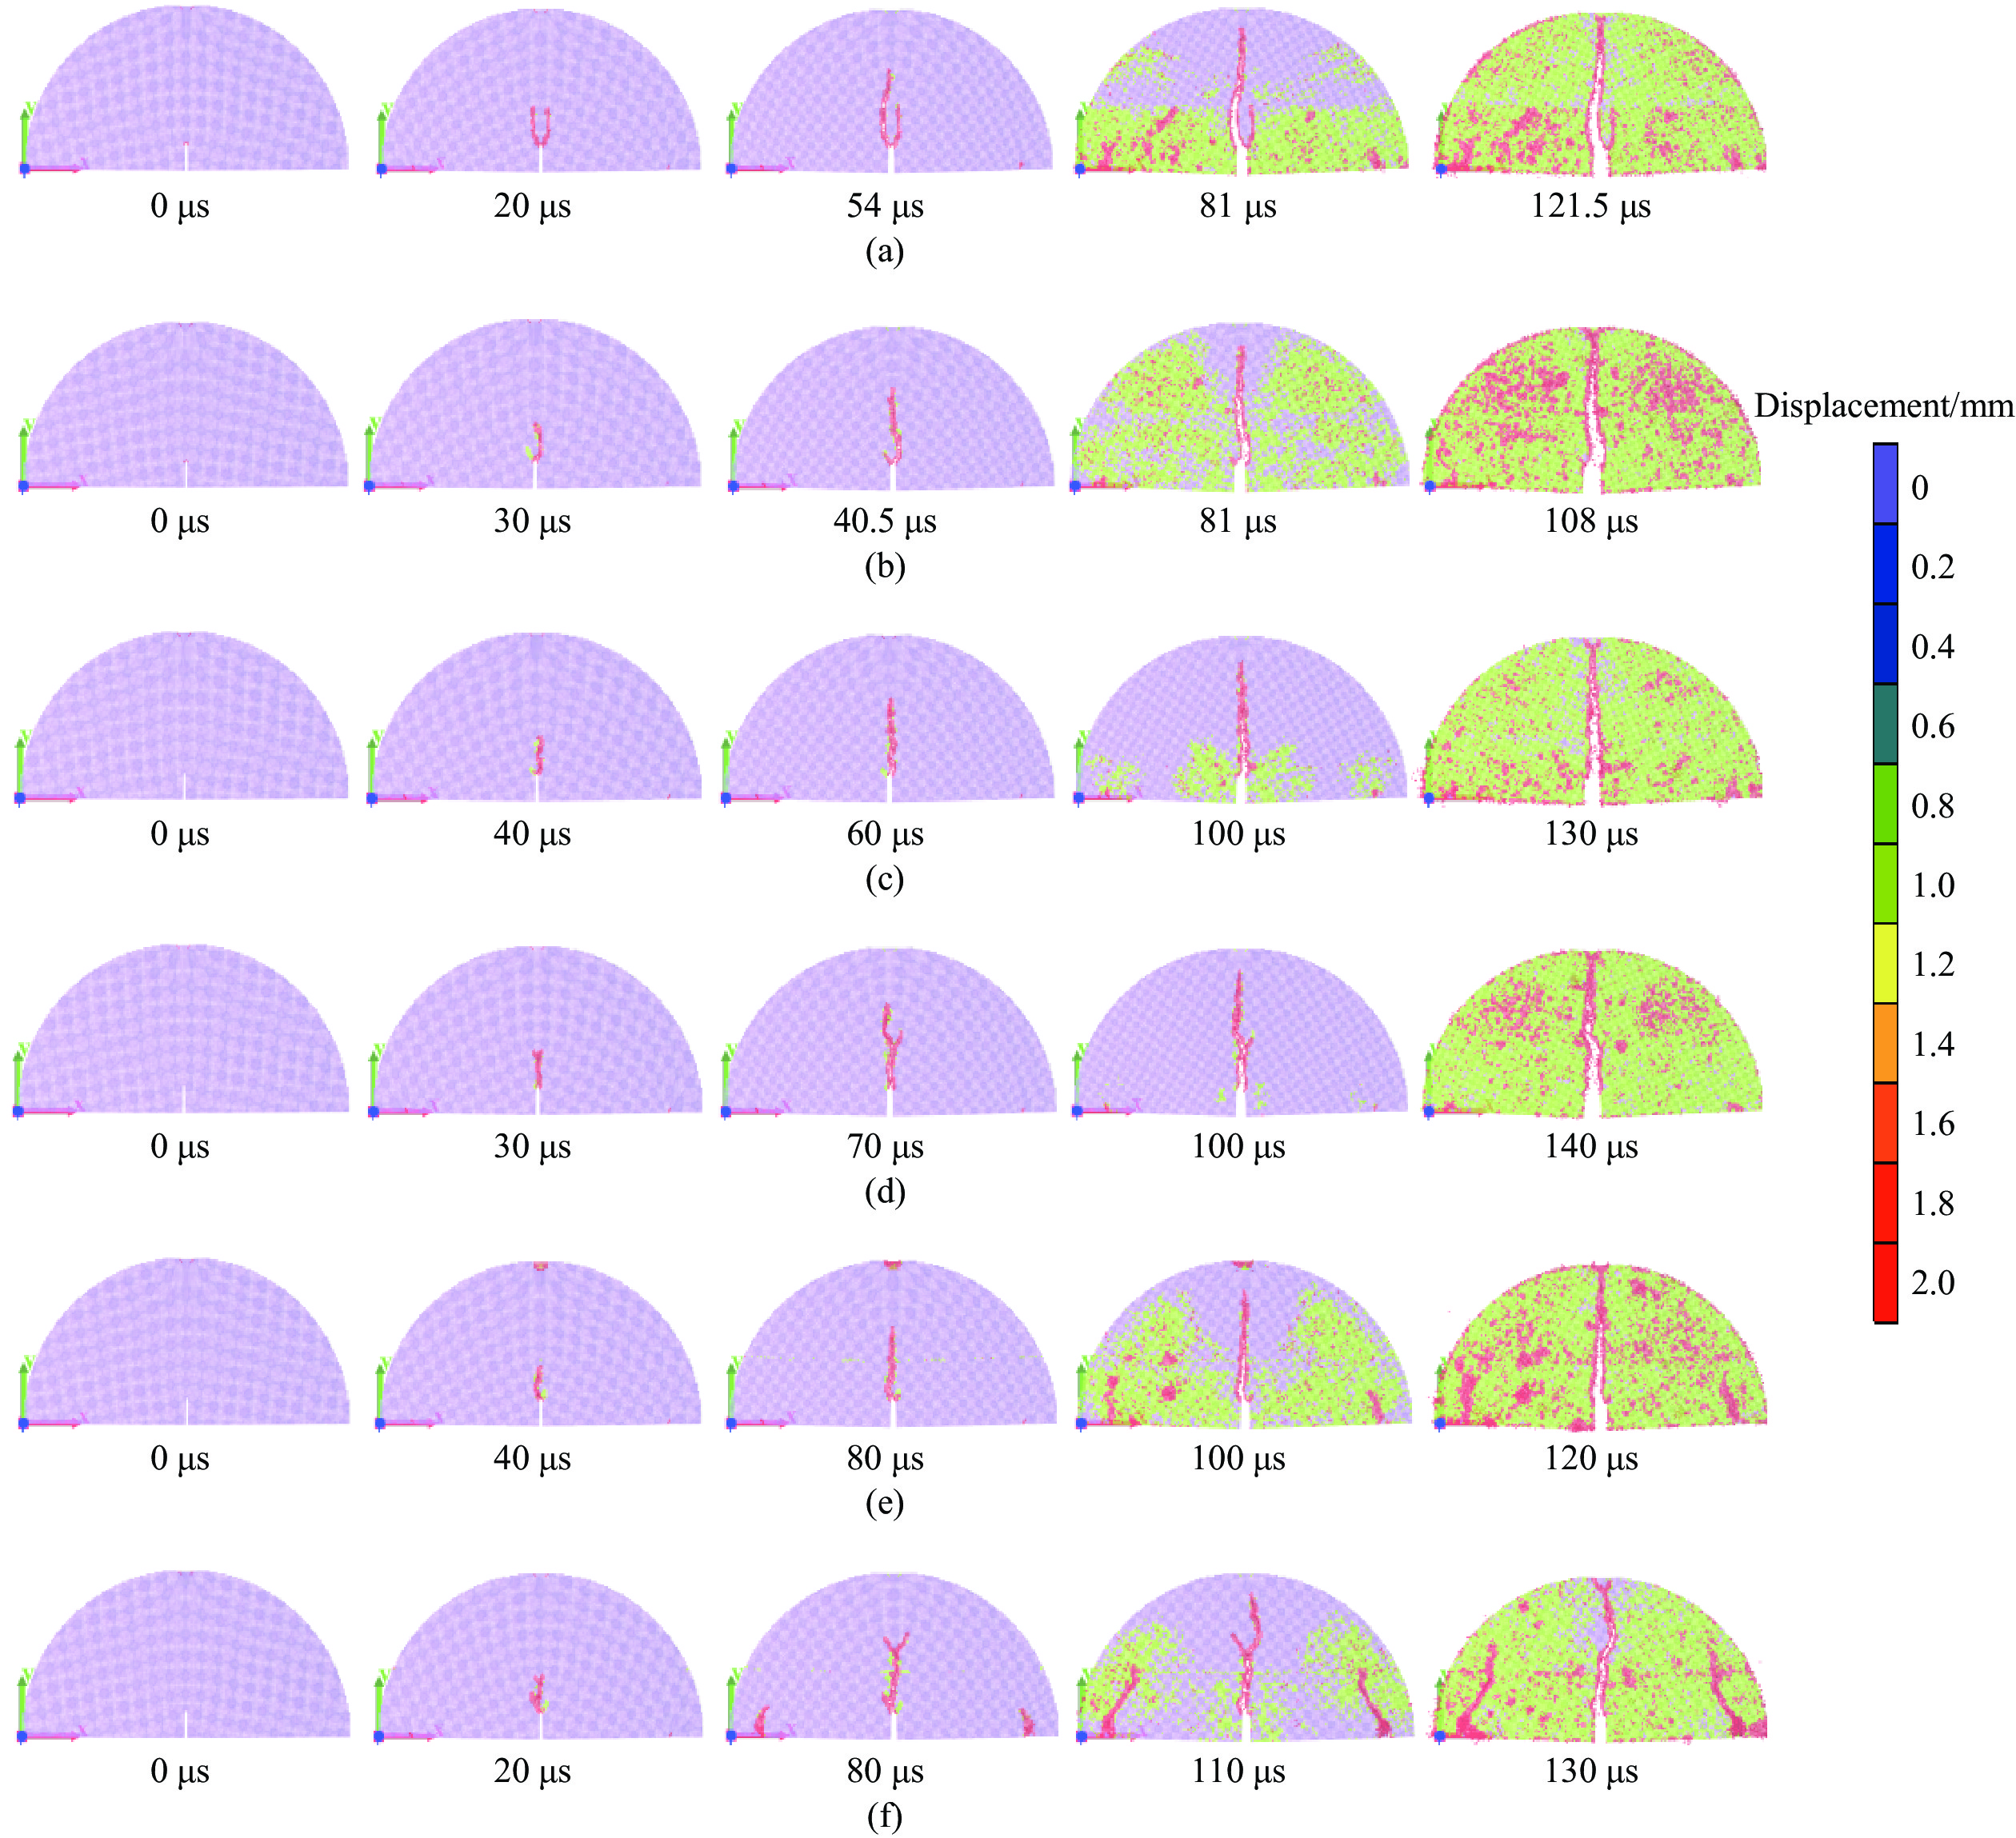Open the semi-disc image at 140 µs
This screenshot has width=2016, height=1838.
[x=1592, y=1032]
